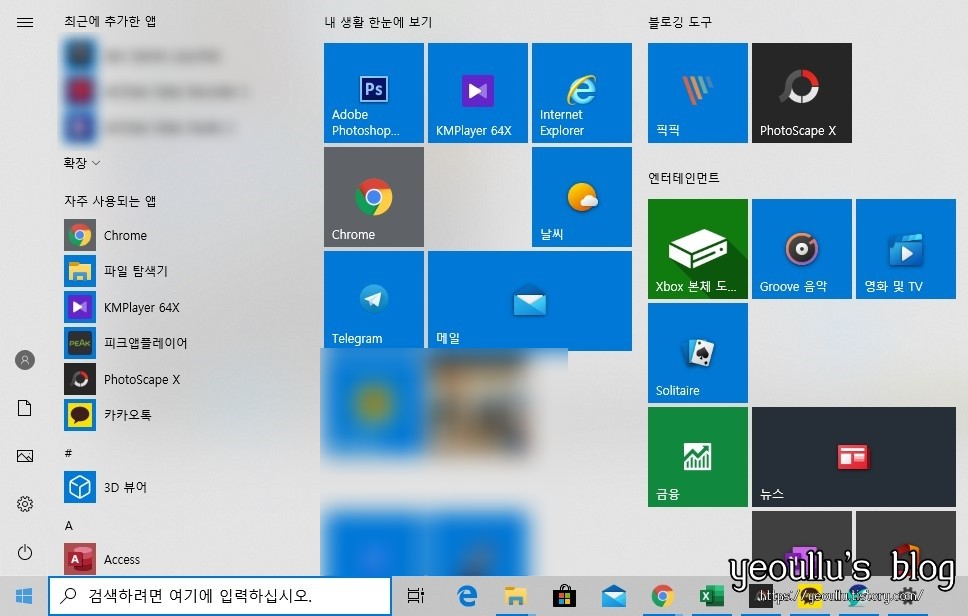Open the 픽픽 tile

(x=698, y=93)
